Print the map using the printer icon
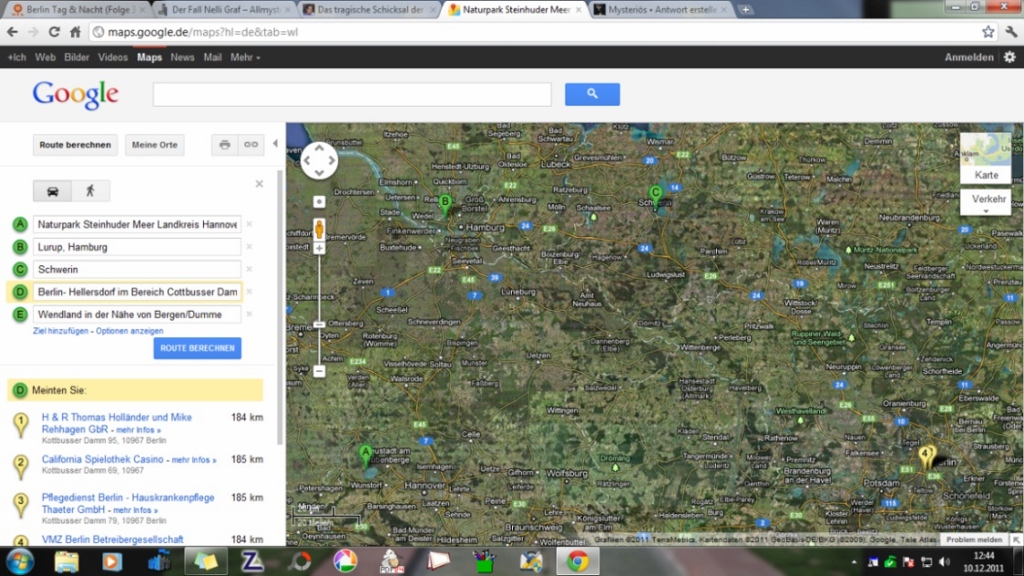Viewport: 1024px width, 576px height. pyautogui.click(x=225, y=144)
